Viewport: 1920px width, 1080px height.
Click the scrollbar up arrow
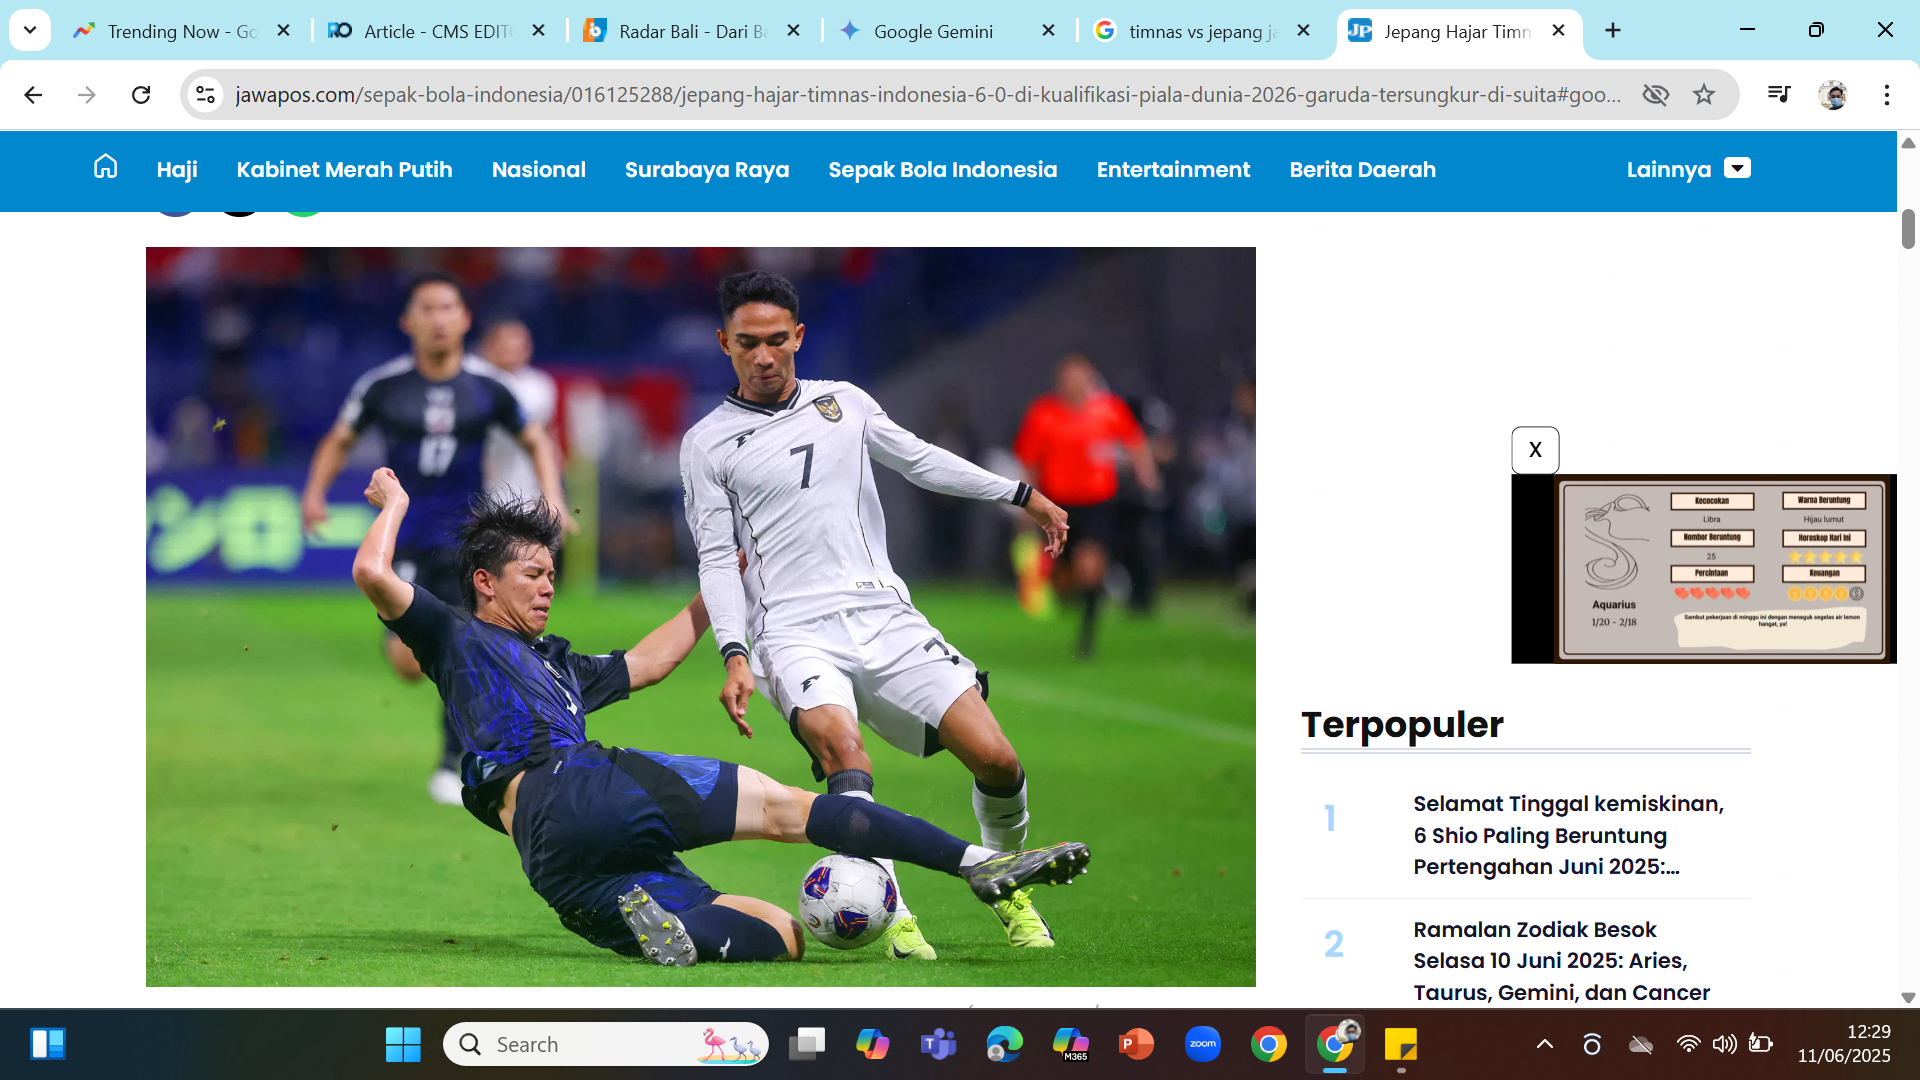[1908, 143]
